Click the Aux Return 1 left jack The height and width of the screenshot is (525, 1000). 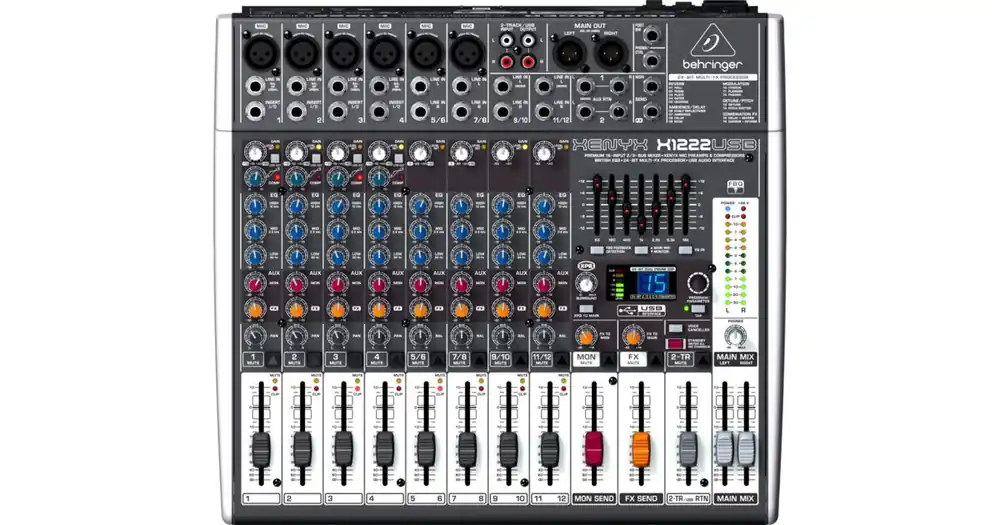tap(584, 86)
